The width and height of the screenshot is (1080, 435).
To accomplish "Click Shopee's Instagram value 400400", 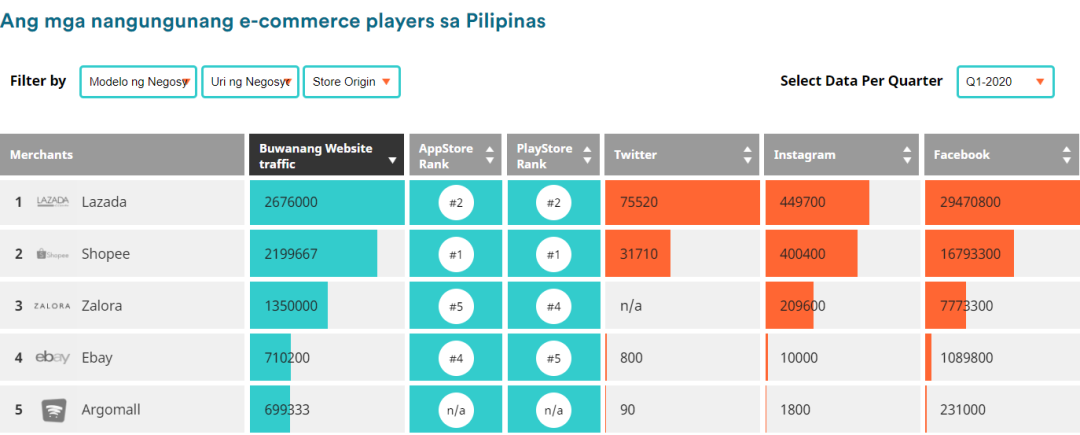I will [803, 255].
